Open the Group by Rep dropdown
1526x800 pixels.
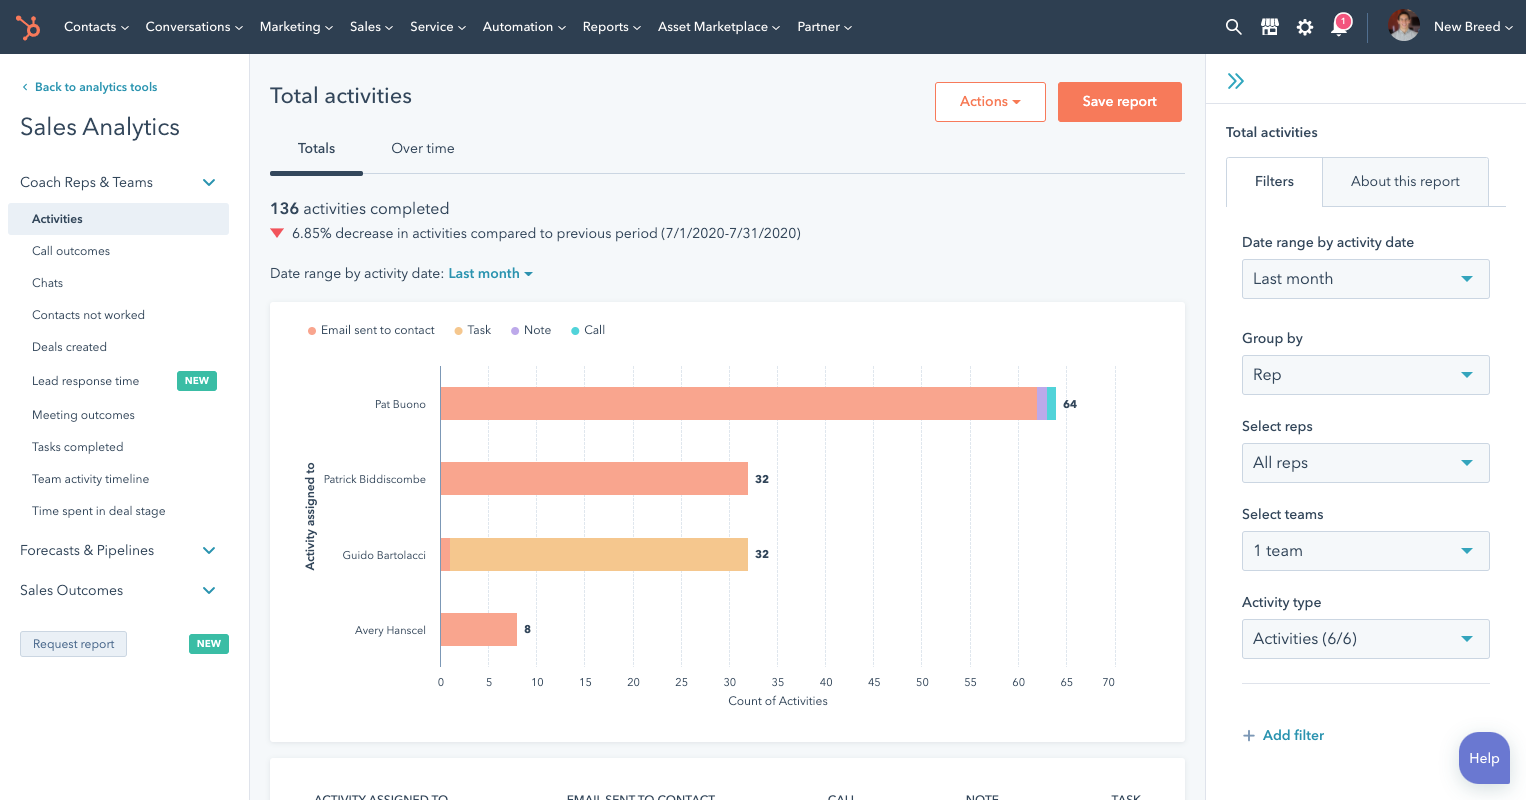[x=1364, y=375]
